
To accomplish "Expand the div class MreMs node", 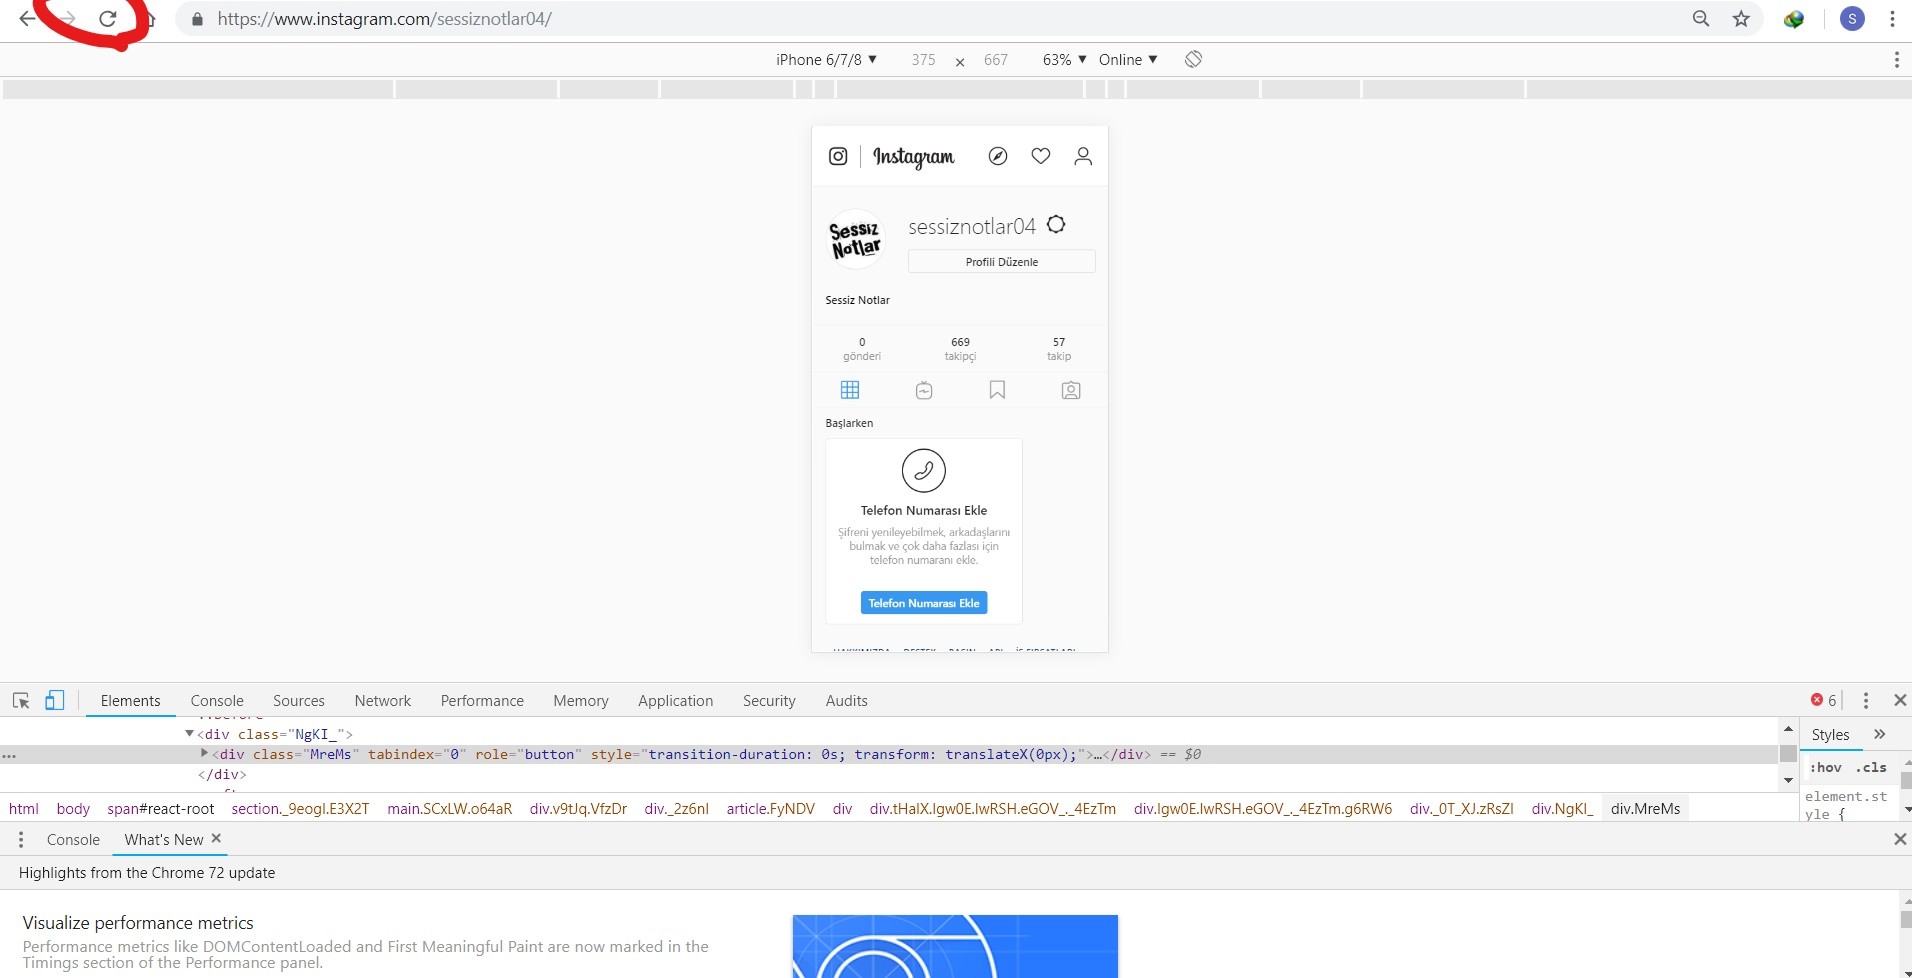I will pyautogui.click(x=204, y=754).
